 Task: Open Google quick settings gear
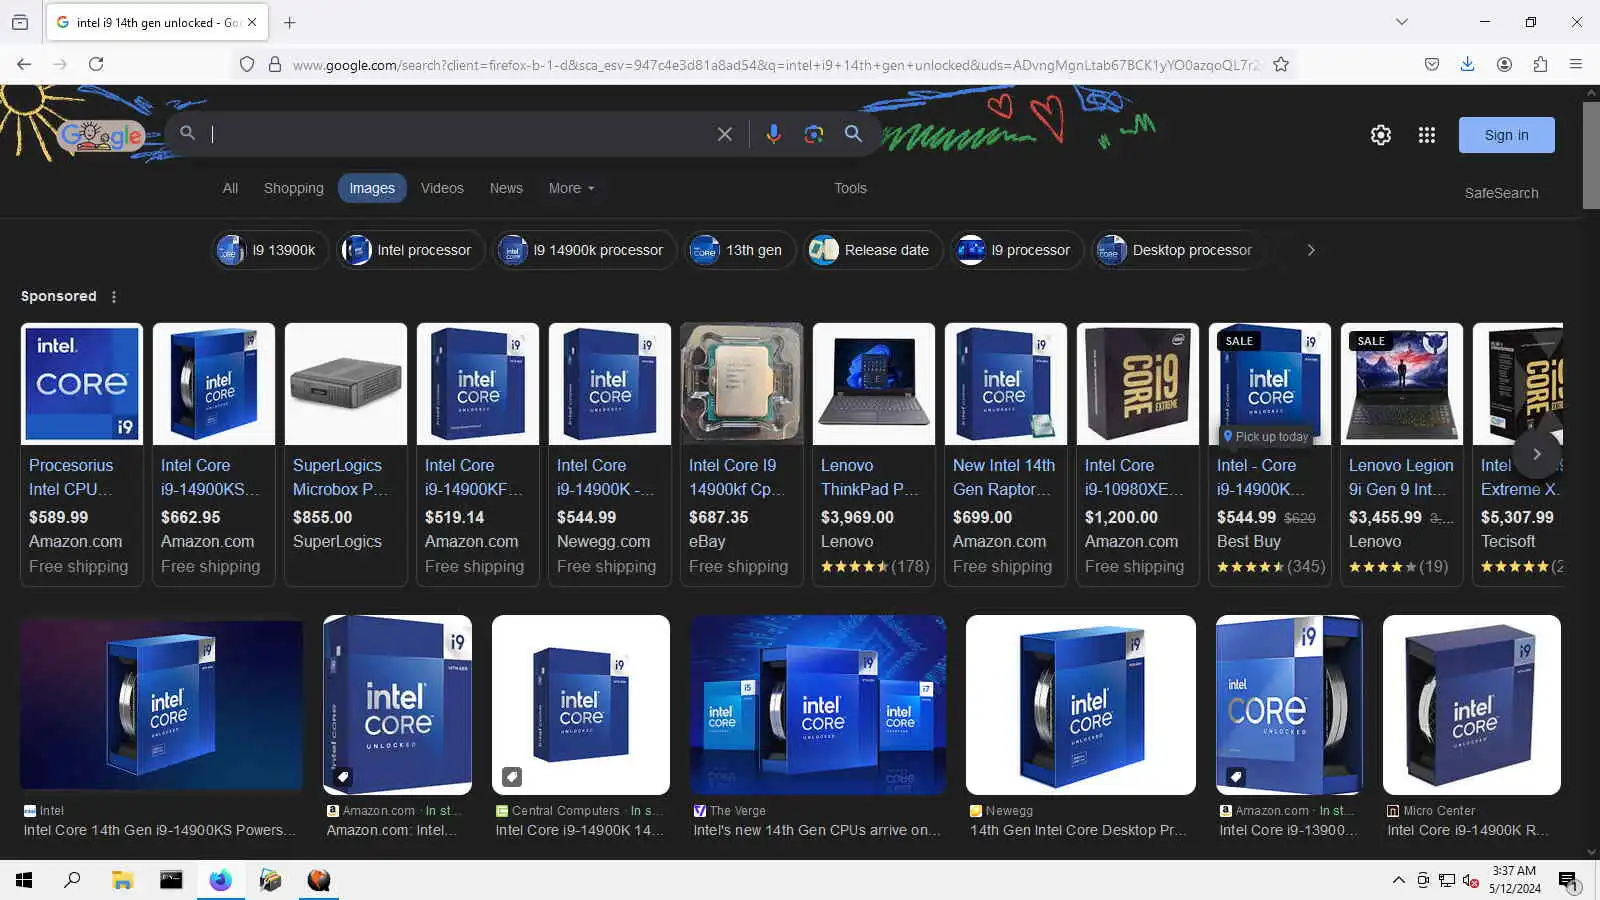[1381, 135]
